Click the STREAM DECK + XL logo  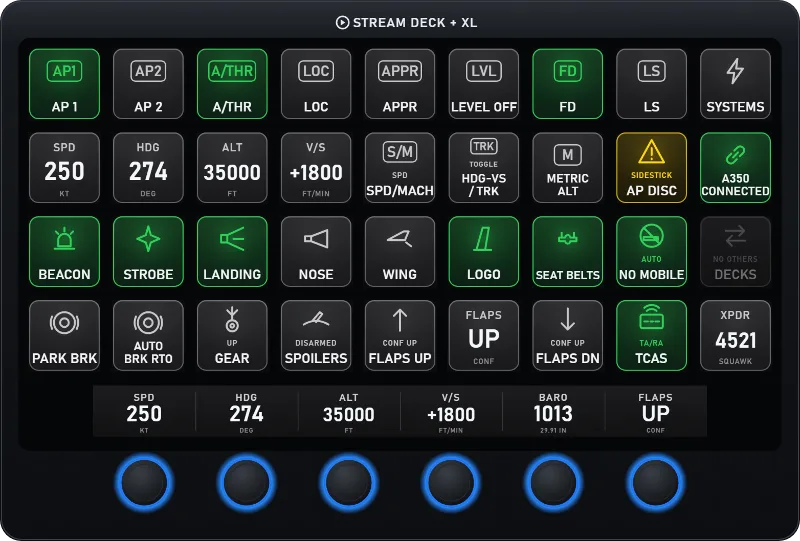pos(406,22)
